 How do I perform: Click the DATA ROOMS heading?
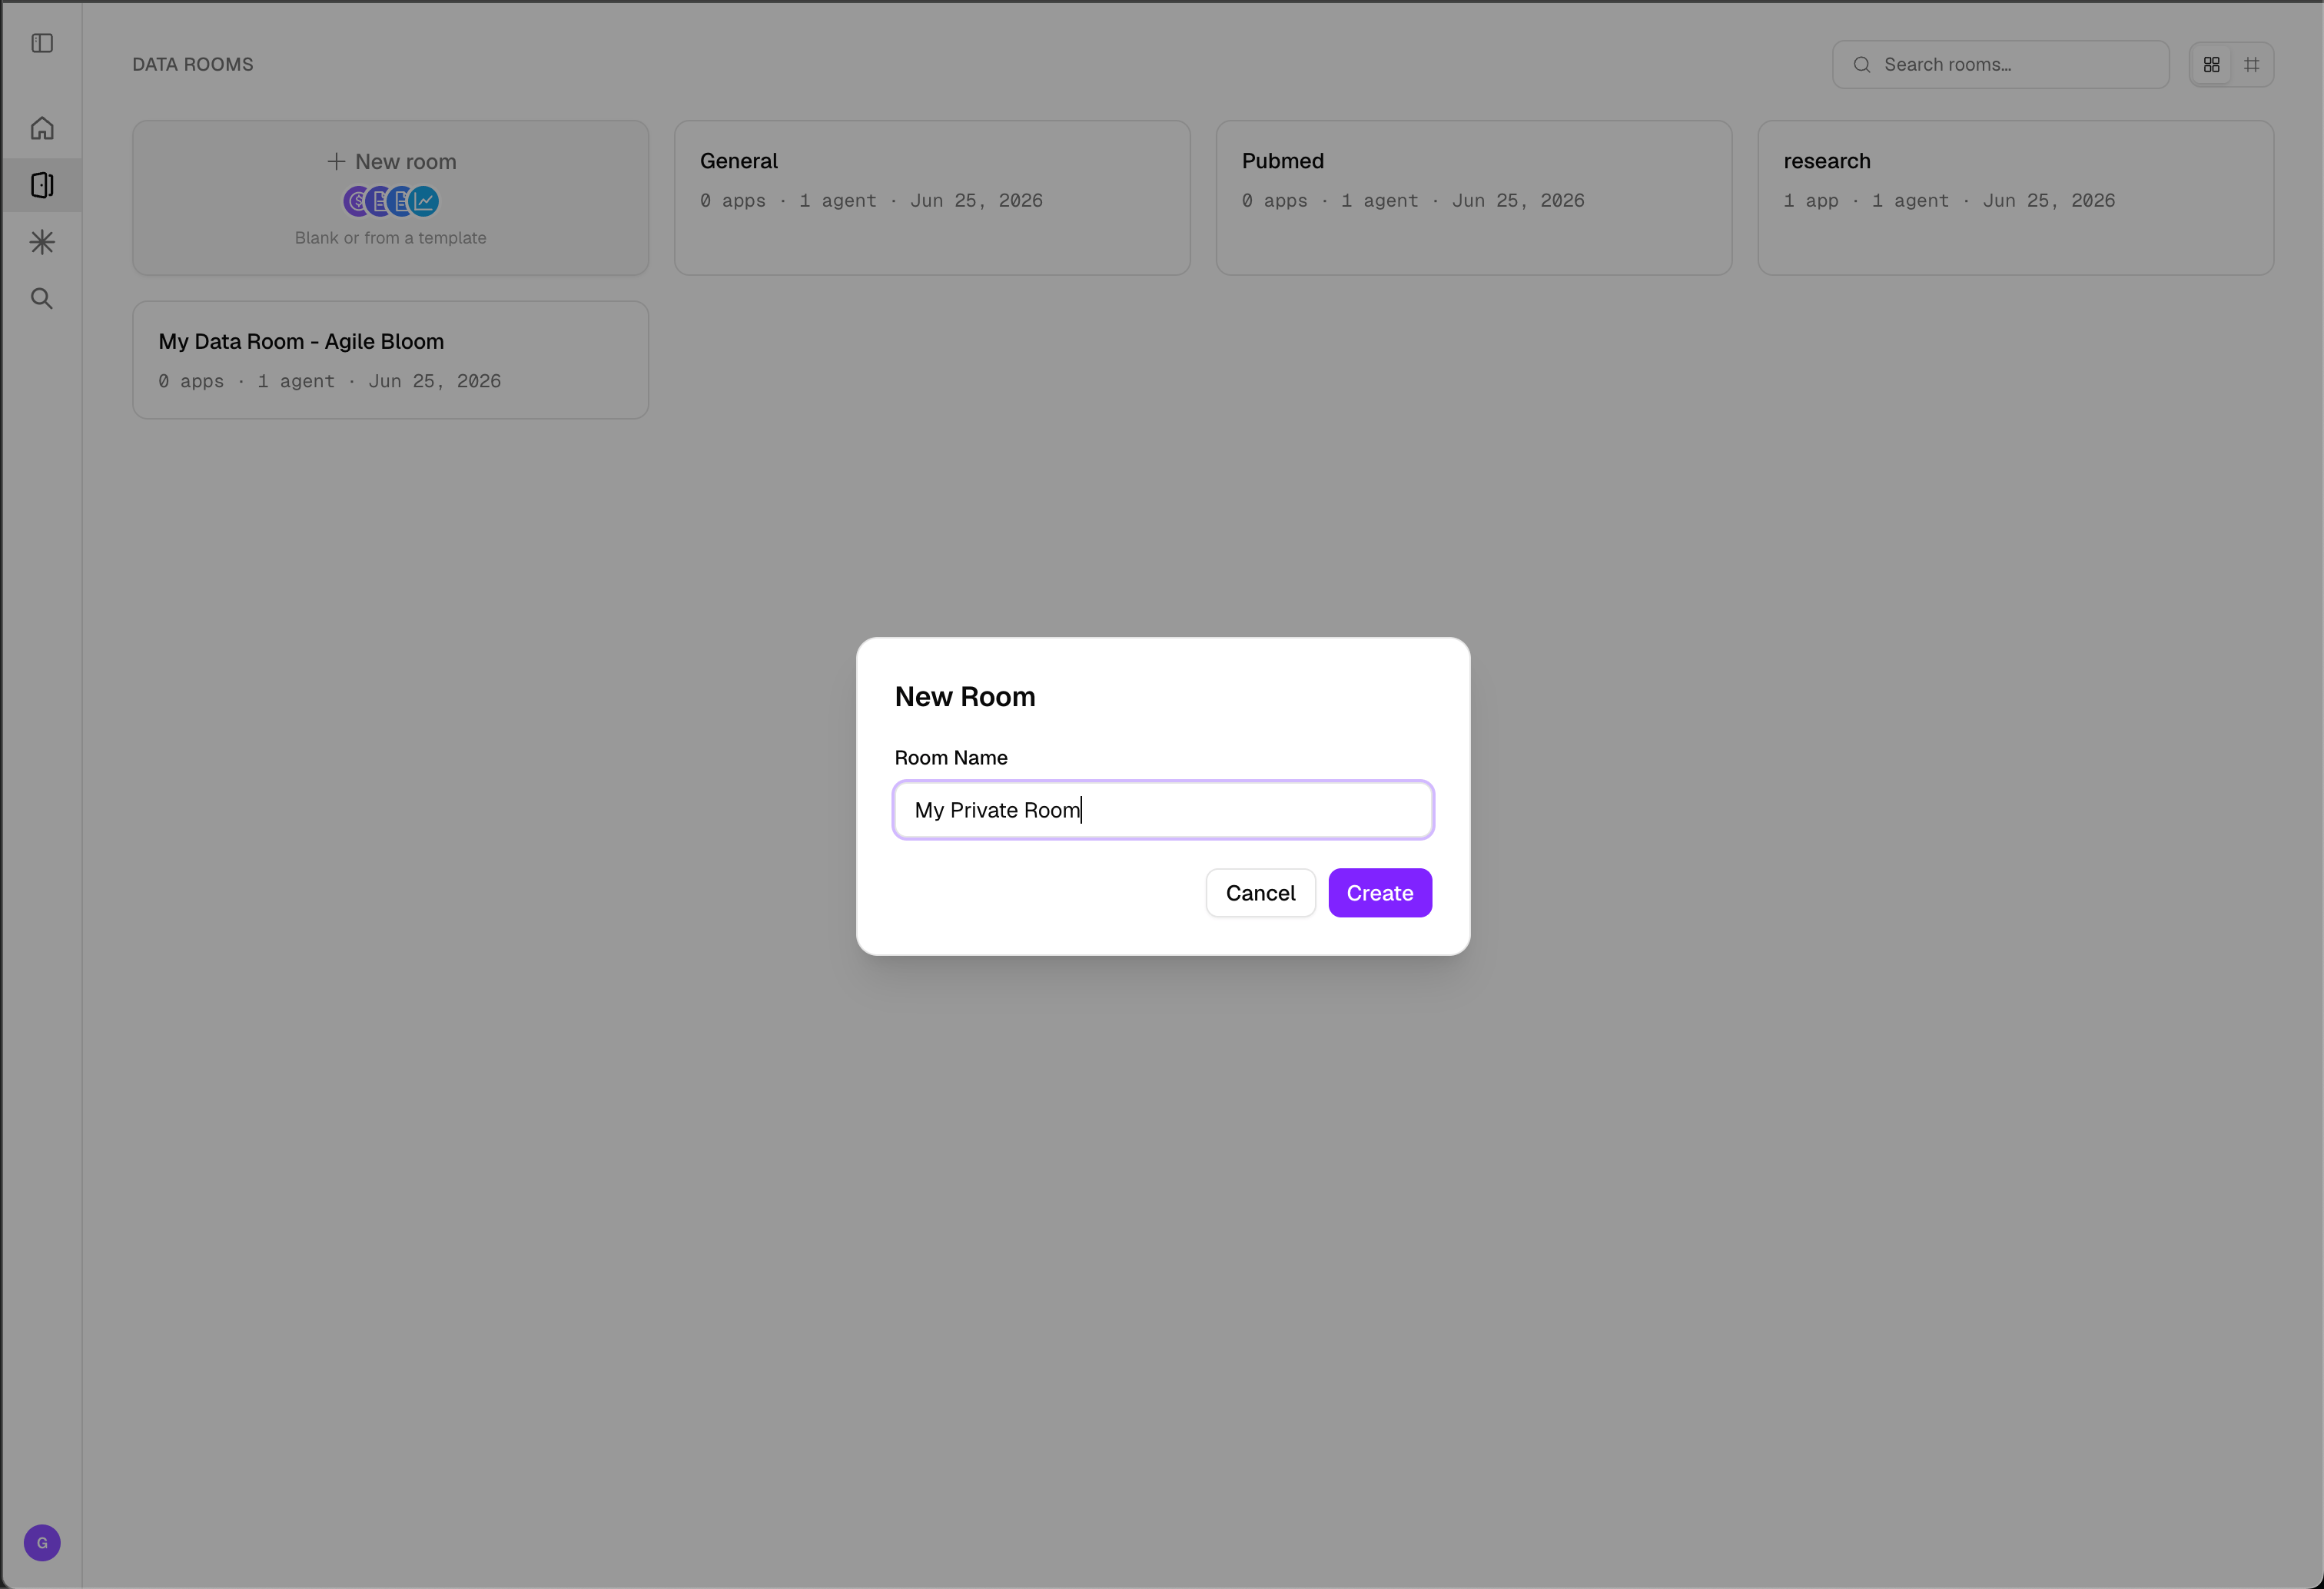click(193, 64)
